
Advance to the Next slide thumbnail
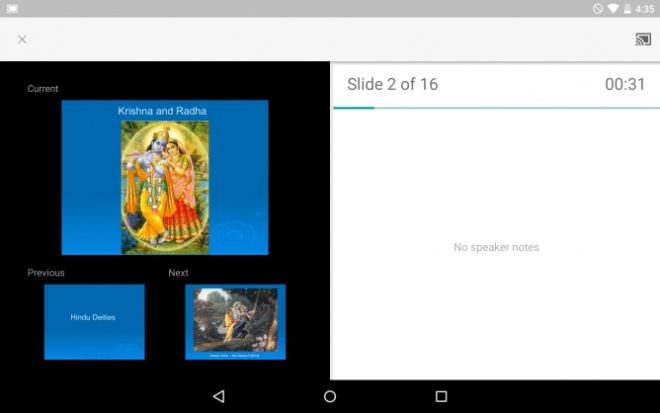click(x=235, y=321)
